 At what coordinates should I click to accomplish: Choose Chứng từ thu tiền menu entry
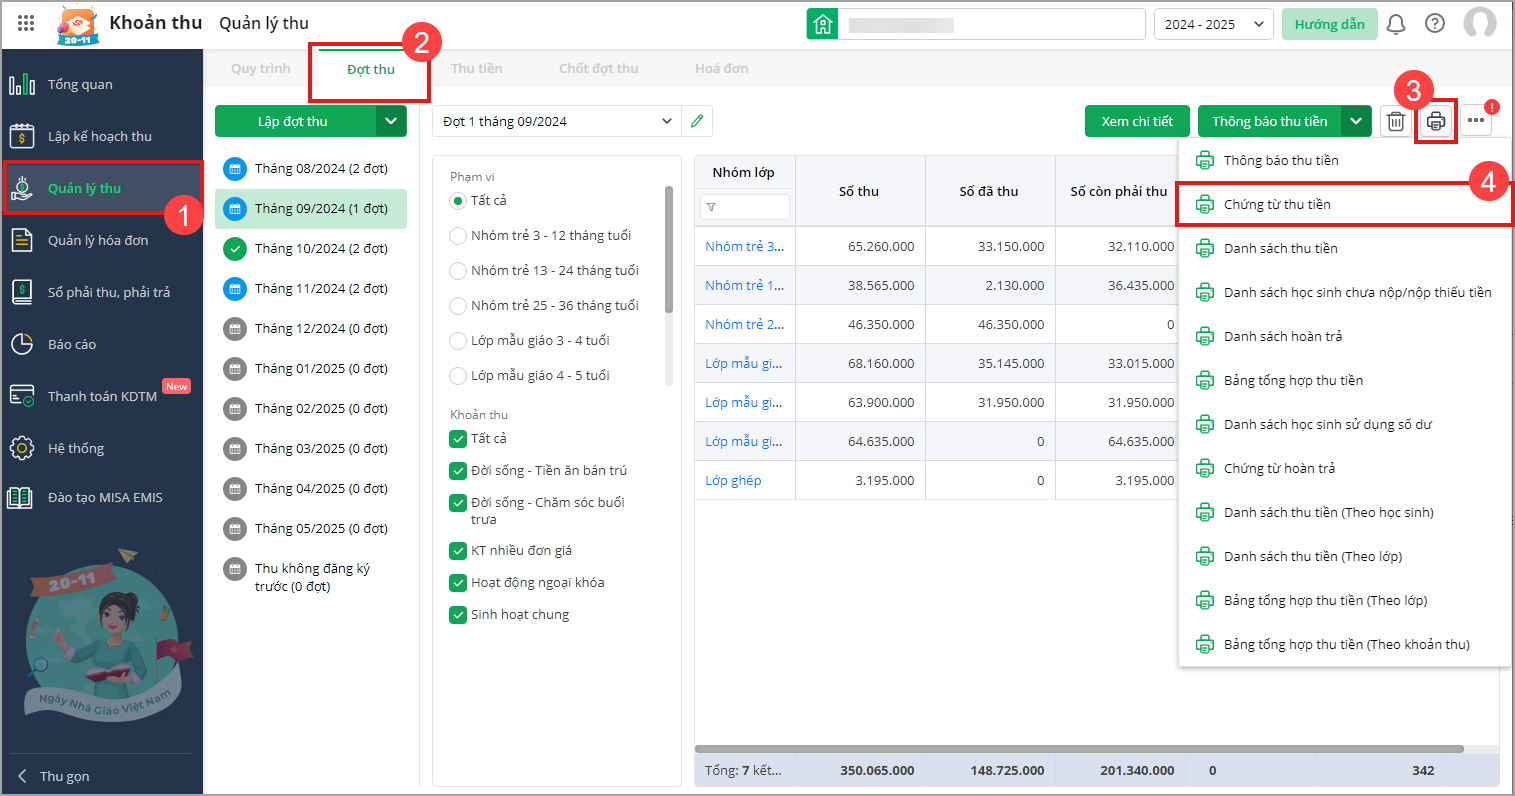pos(1277,205)
